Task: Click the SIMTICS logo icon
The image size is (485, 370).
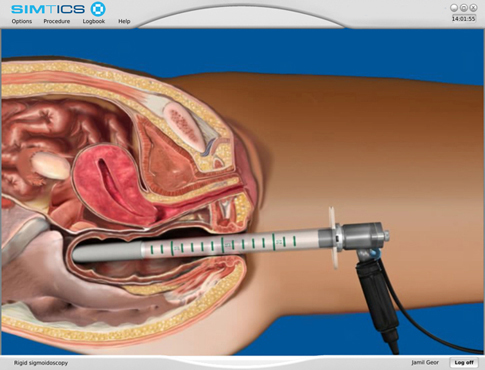Action: 98,9
